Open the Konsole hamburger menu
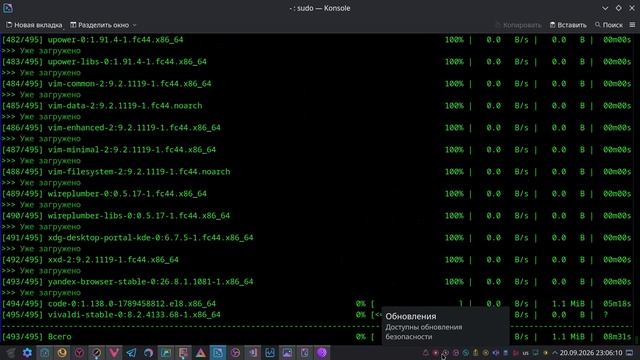This screenshot has height=360, width=640. [x=632, y=25]
